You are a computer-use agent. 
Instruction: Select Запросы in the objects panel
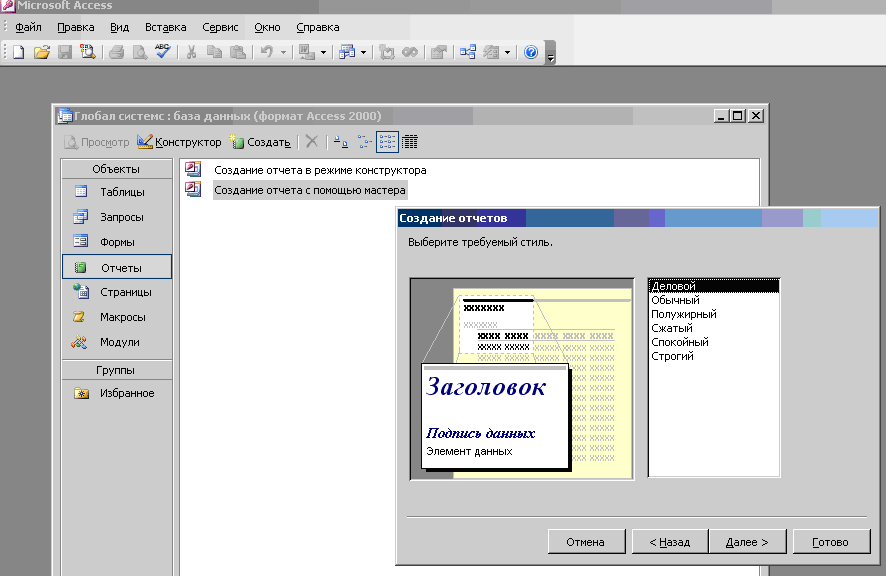(x=116, y=216)
